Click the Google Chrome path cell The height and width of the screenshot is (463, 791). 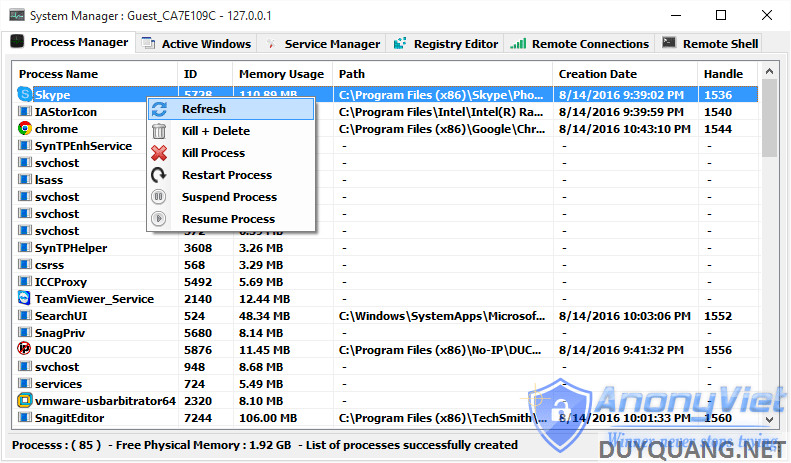[442, 129]
